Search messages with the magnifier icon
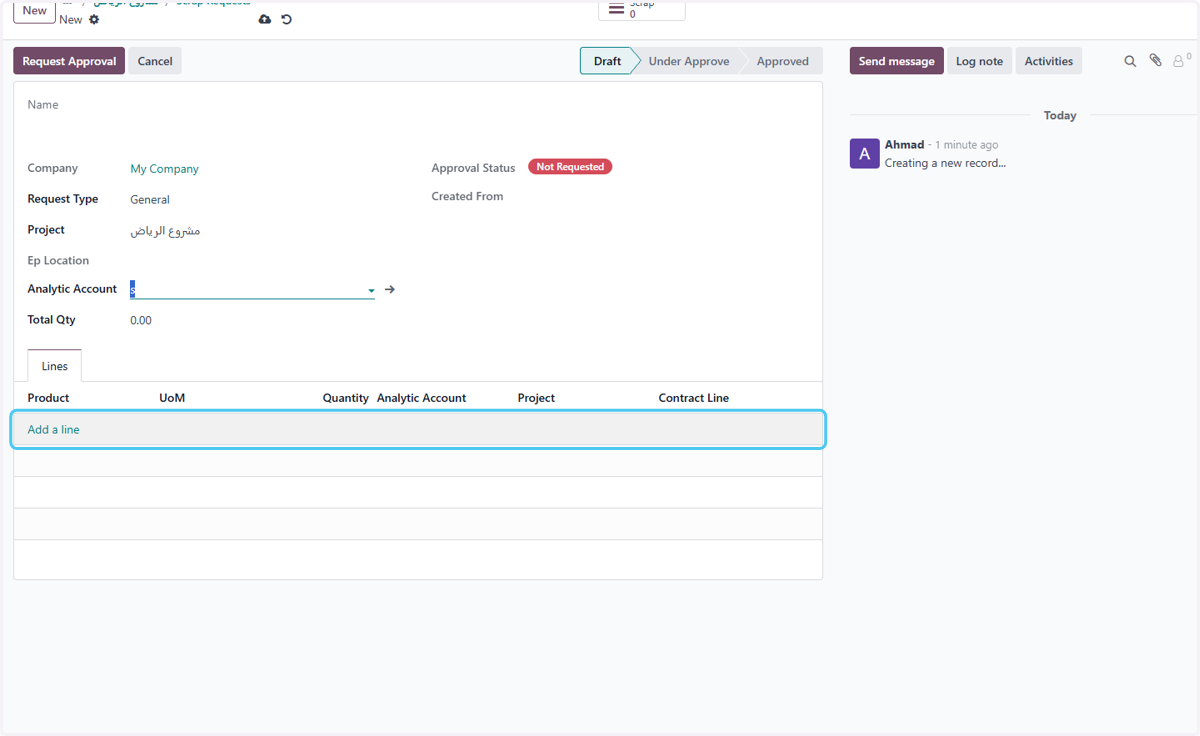The height and width of the screenshot is (736, 1200). 1130,61
